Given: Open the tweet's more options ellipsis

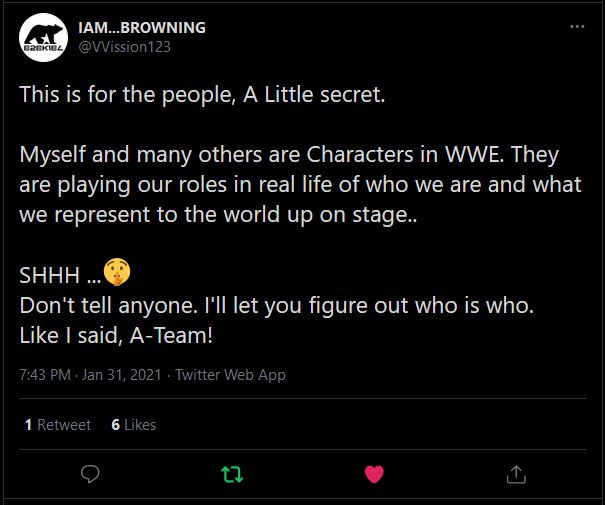Looking at the screenshot, I should pos(576,27).
